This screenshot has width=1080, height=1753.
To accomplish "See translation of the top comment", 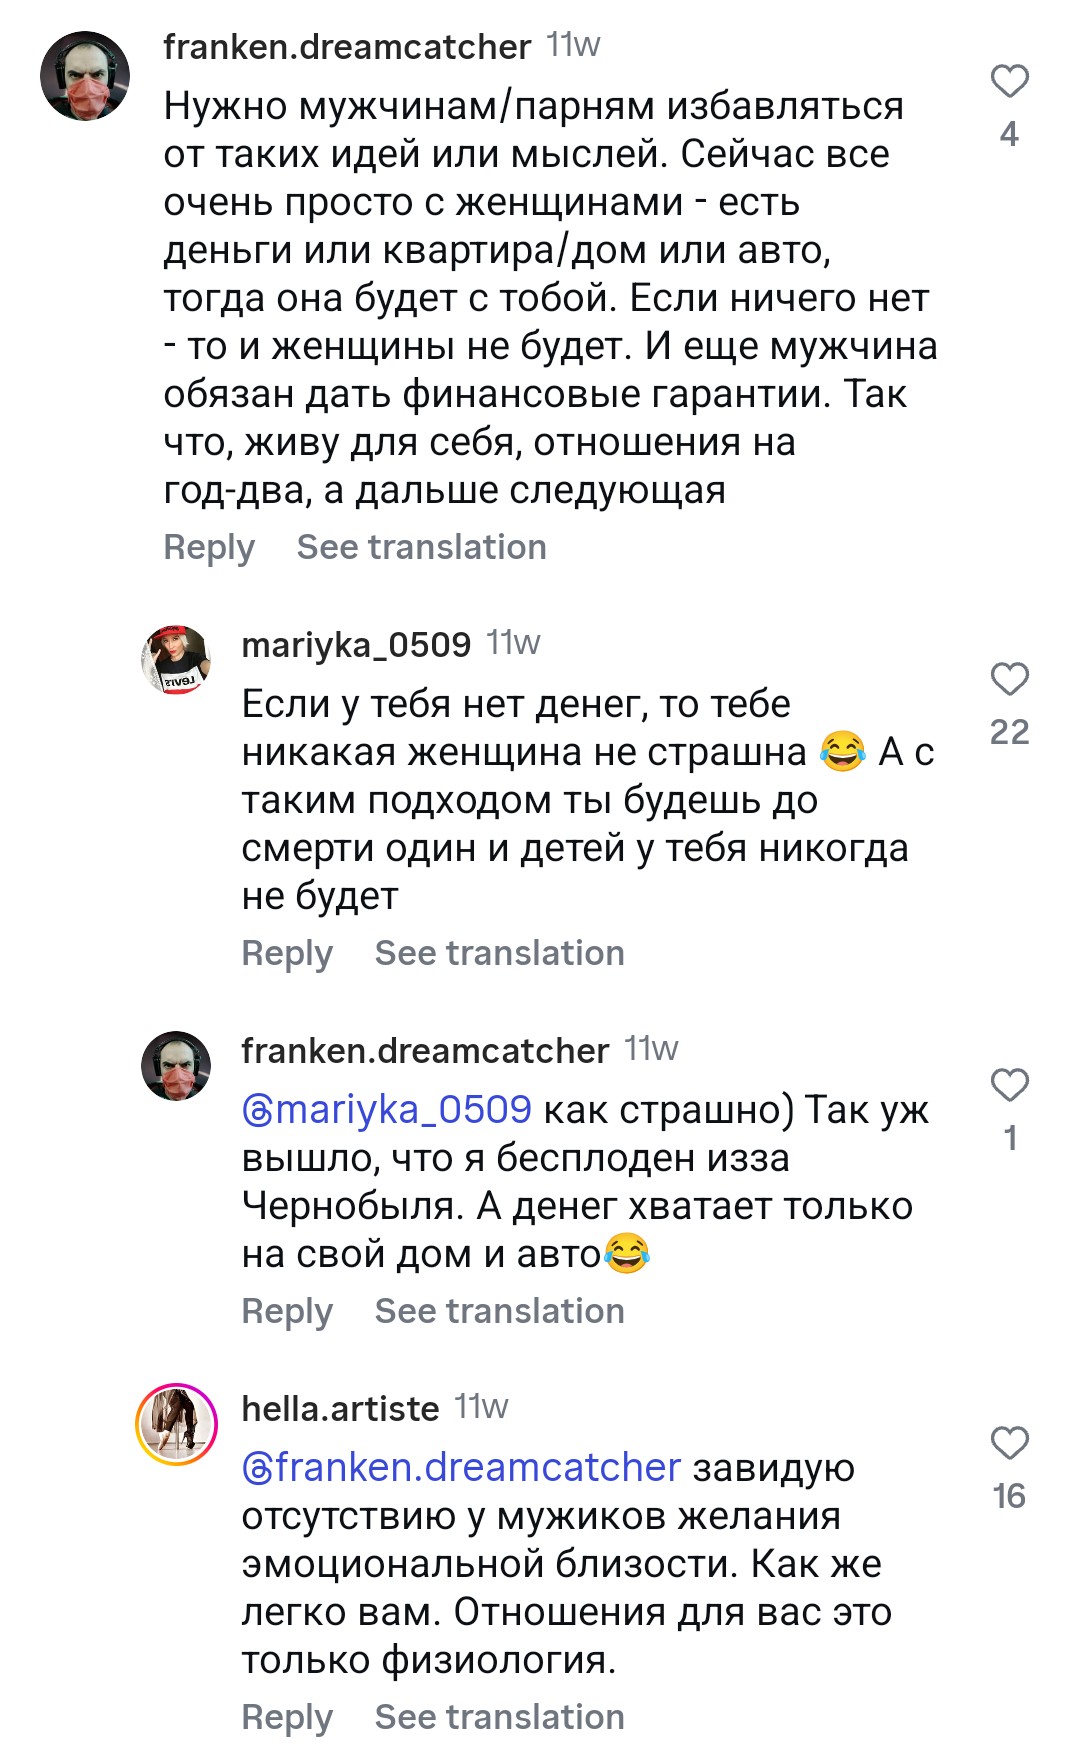I will pos(421,547).
